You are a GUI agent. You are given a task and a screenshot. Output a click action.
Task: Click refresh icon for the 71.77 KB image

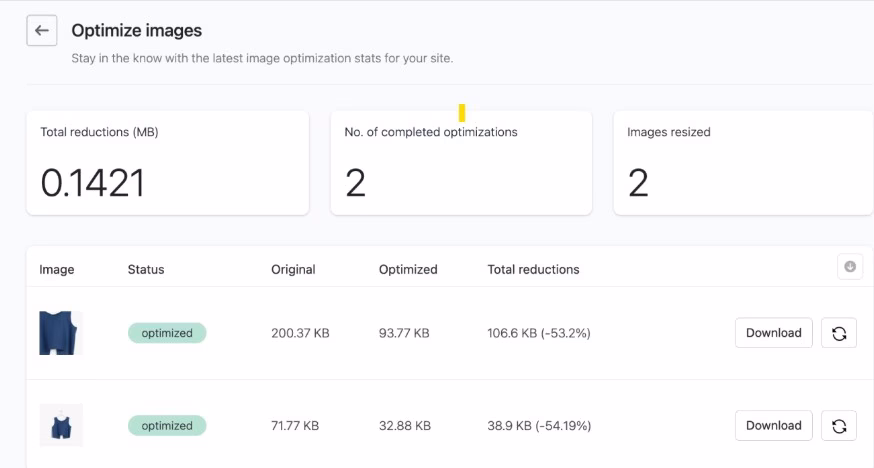point(838,426)
